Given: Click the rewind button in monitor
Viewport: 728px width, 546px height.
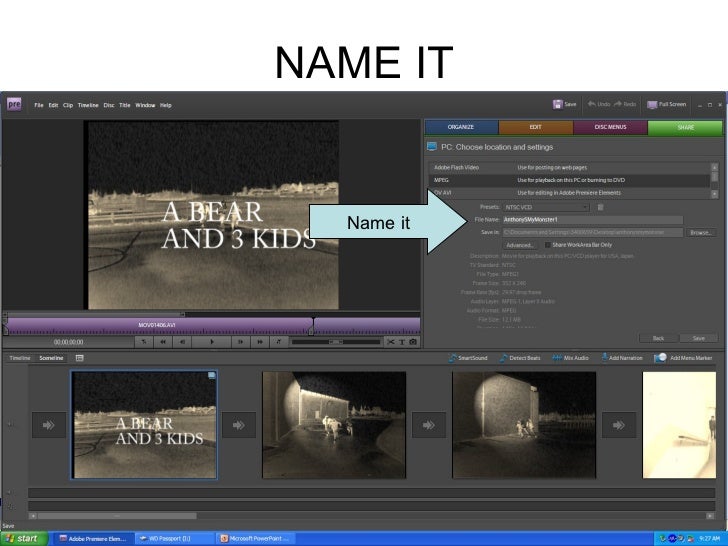Looking at the screenshot, I should [163, 342].
